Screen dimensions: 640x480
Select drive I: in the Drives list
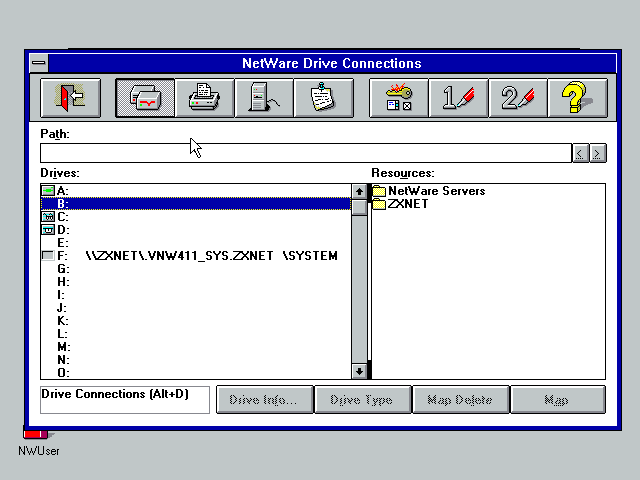click(196, 295)
